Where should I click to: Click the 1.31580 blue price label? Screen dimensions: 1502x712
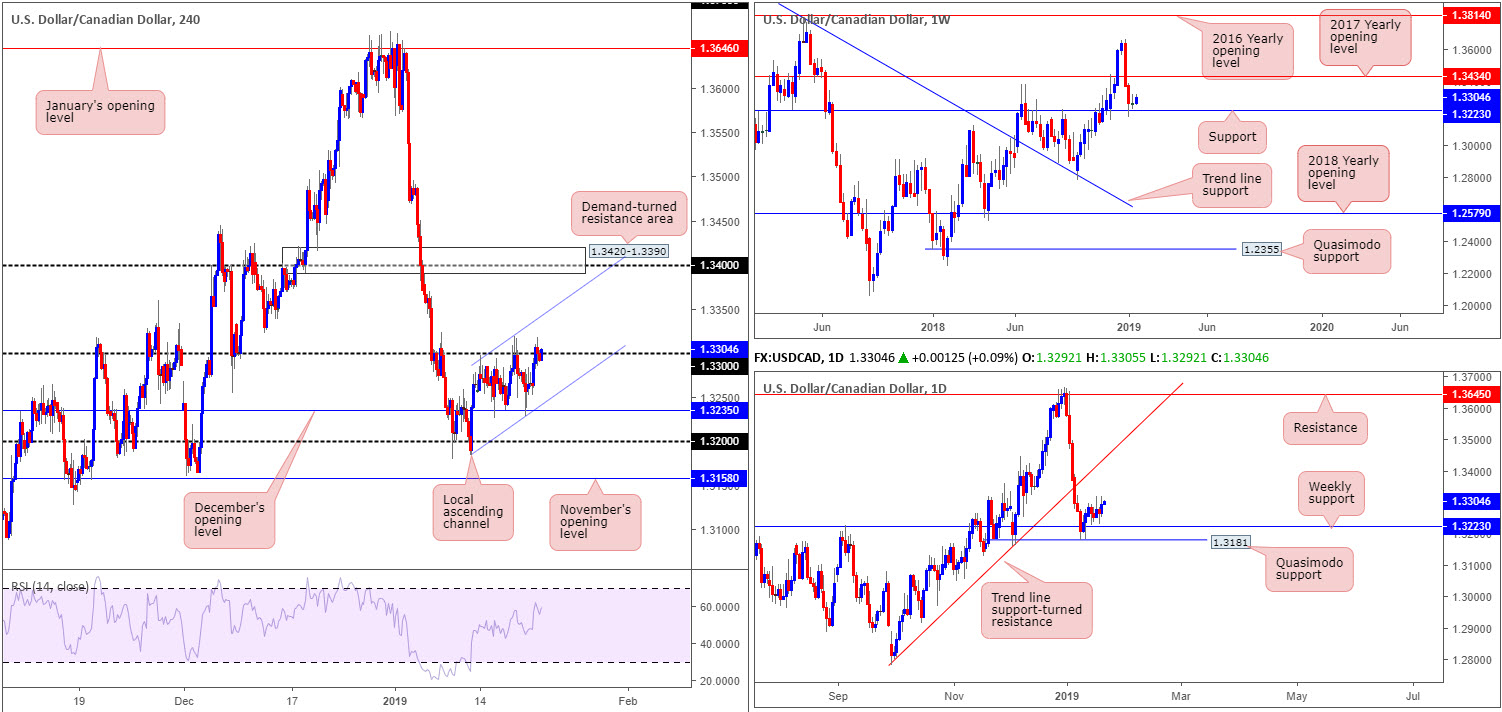pos(719,478)
